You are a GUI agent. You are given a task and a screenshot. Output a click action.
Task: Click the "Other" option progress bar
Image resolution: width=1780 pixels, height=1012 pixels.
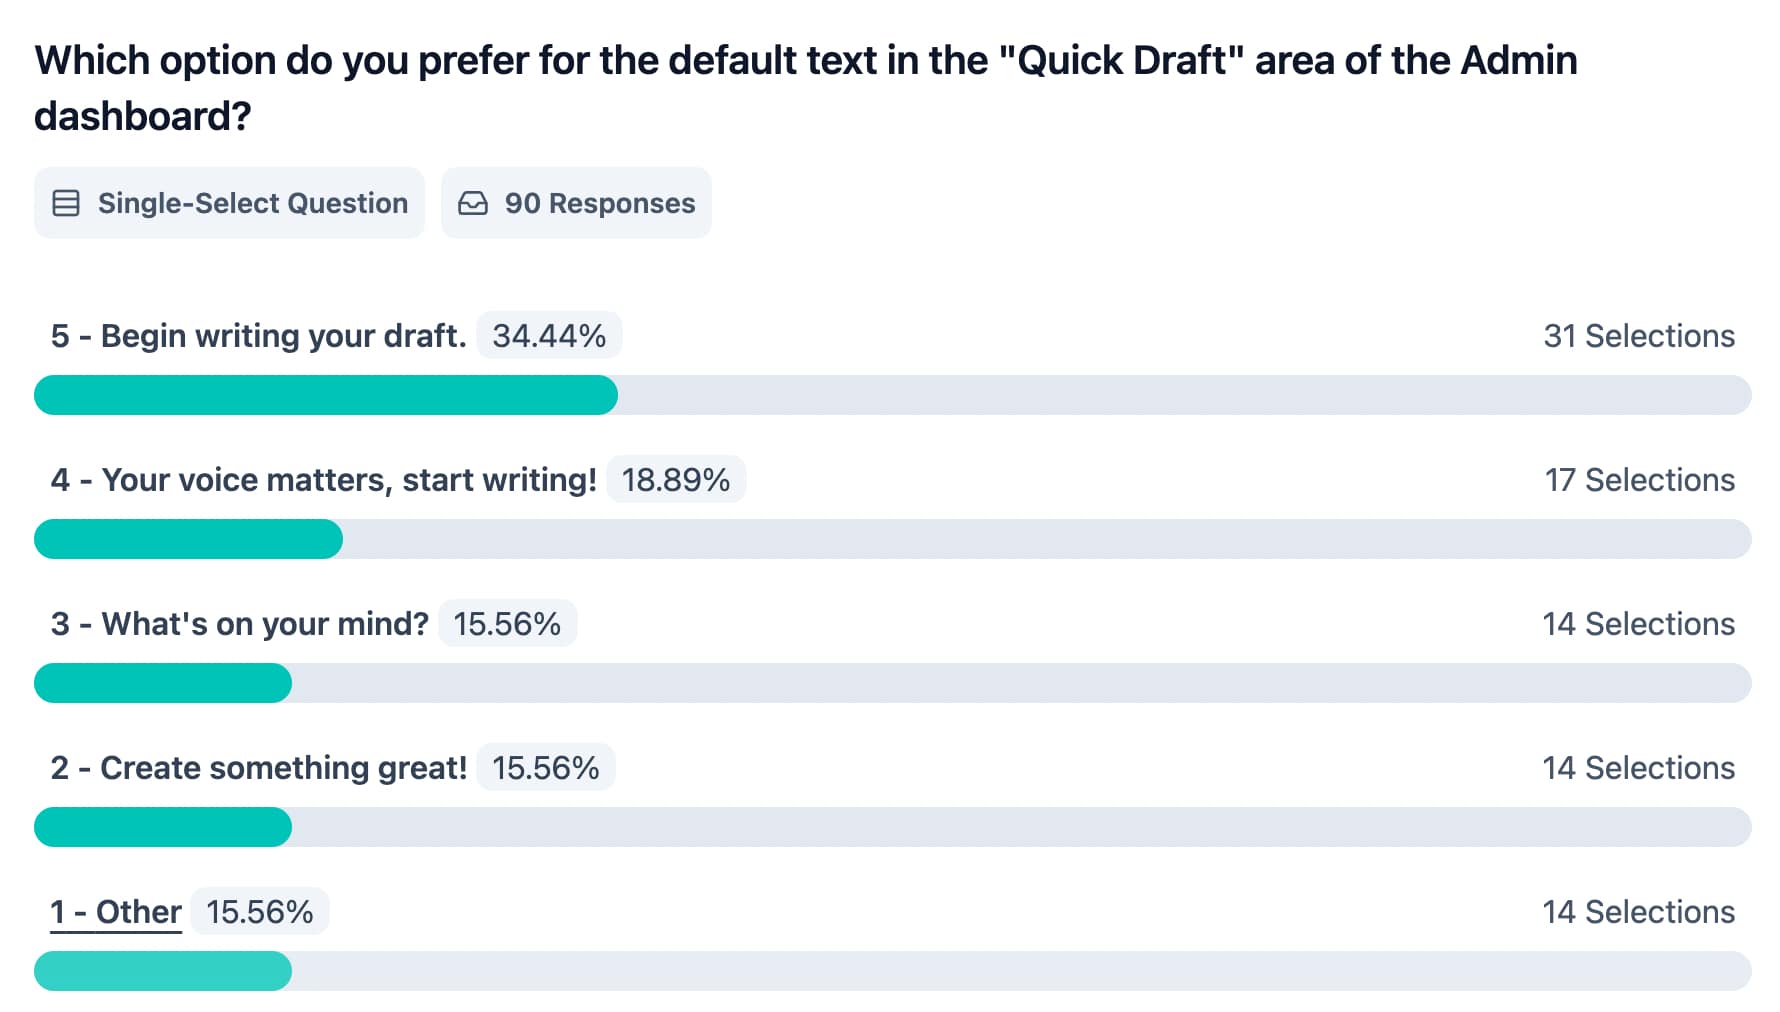pos(892,971)
